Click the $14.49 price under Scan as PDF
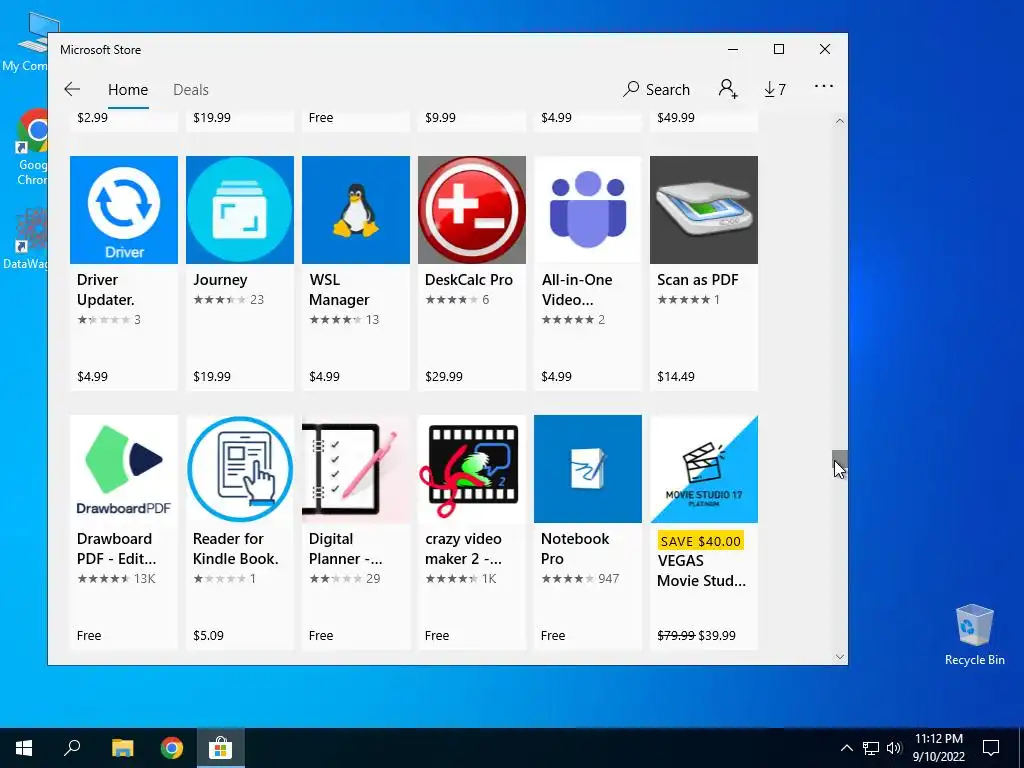Image resolution: width=1024 pixels, height=768 pixels. pos(676,377)
